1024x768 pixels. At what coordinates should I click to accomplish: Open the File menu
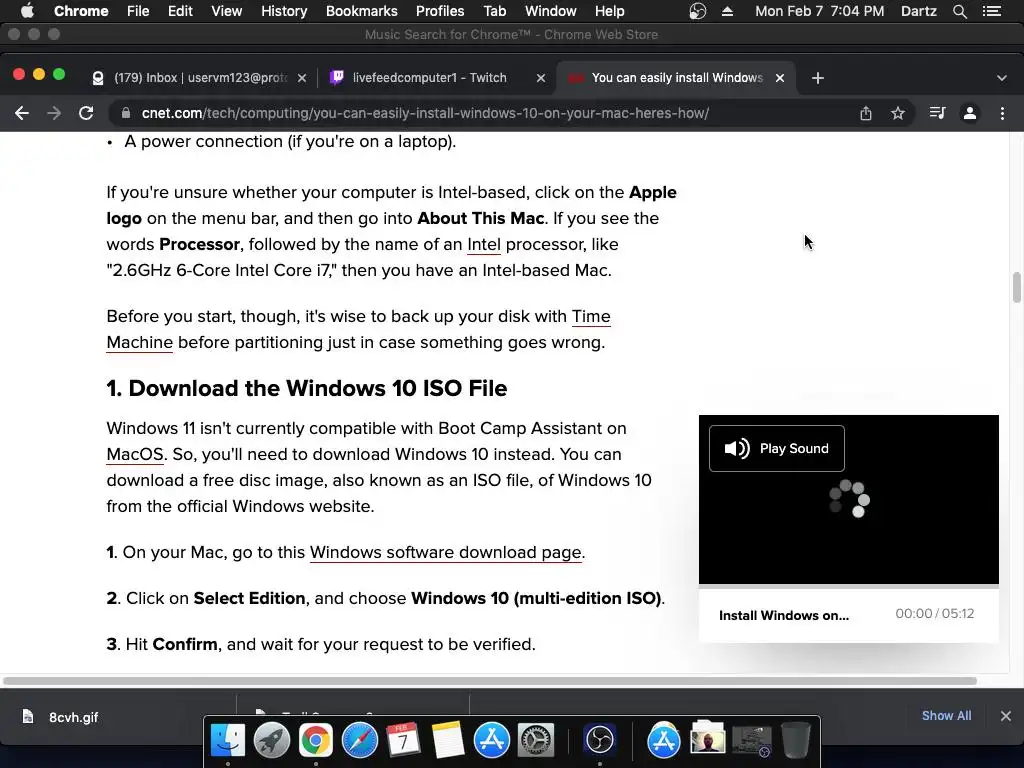[138, 11]
